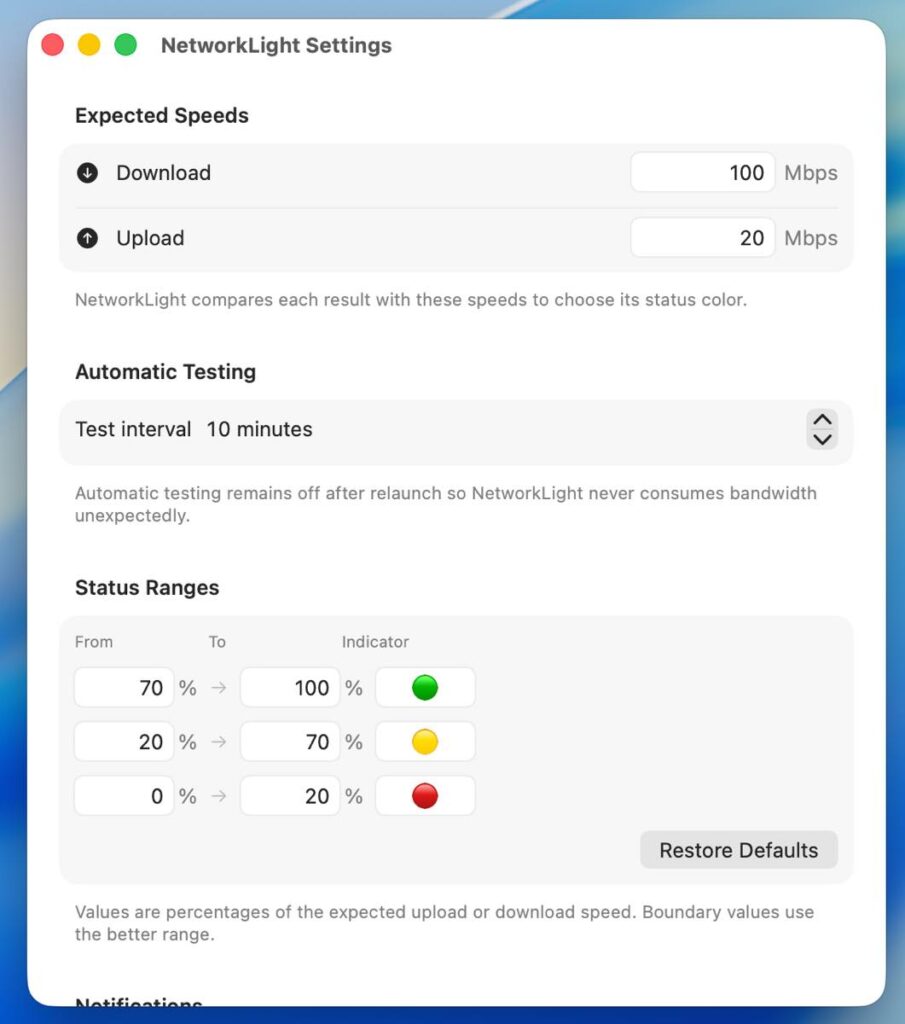Viewport: 905px width, 1024px height.
Task: Click the NetworkLight Settings window title
Action: (276, 46)
